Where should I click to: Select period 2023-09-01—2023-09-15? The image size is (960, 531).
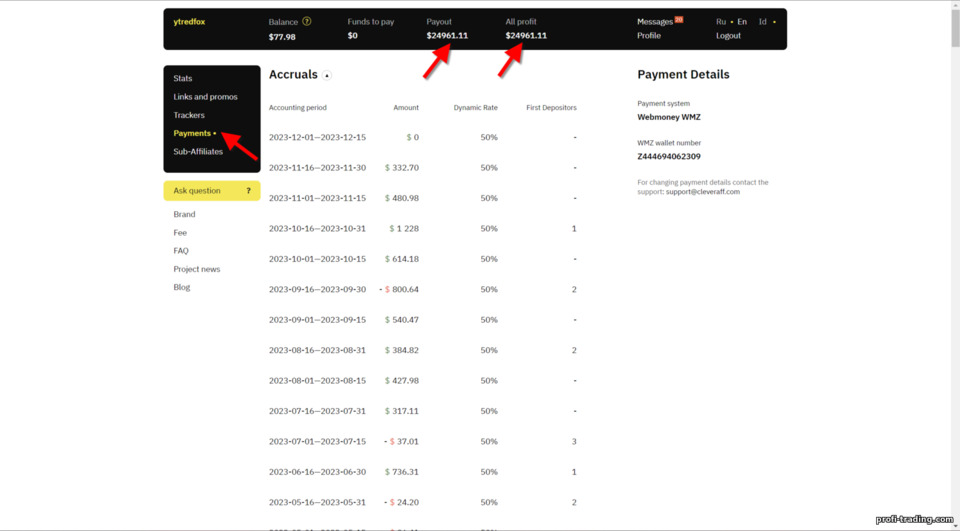click(x=317, y=320)
